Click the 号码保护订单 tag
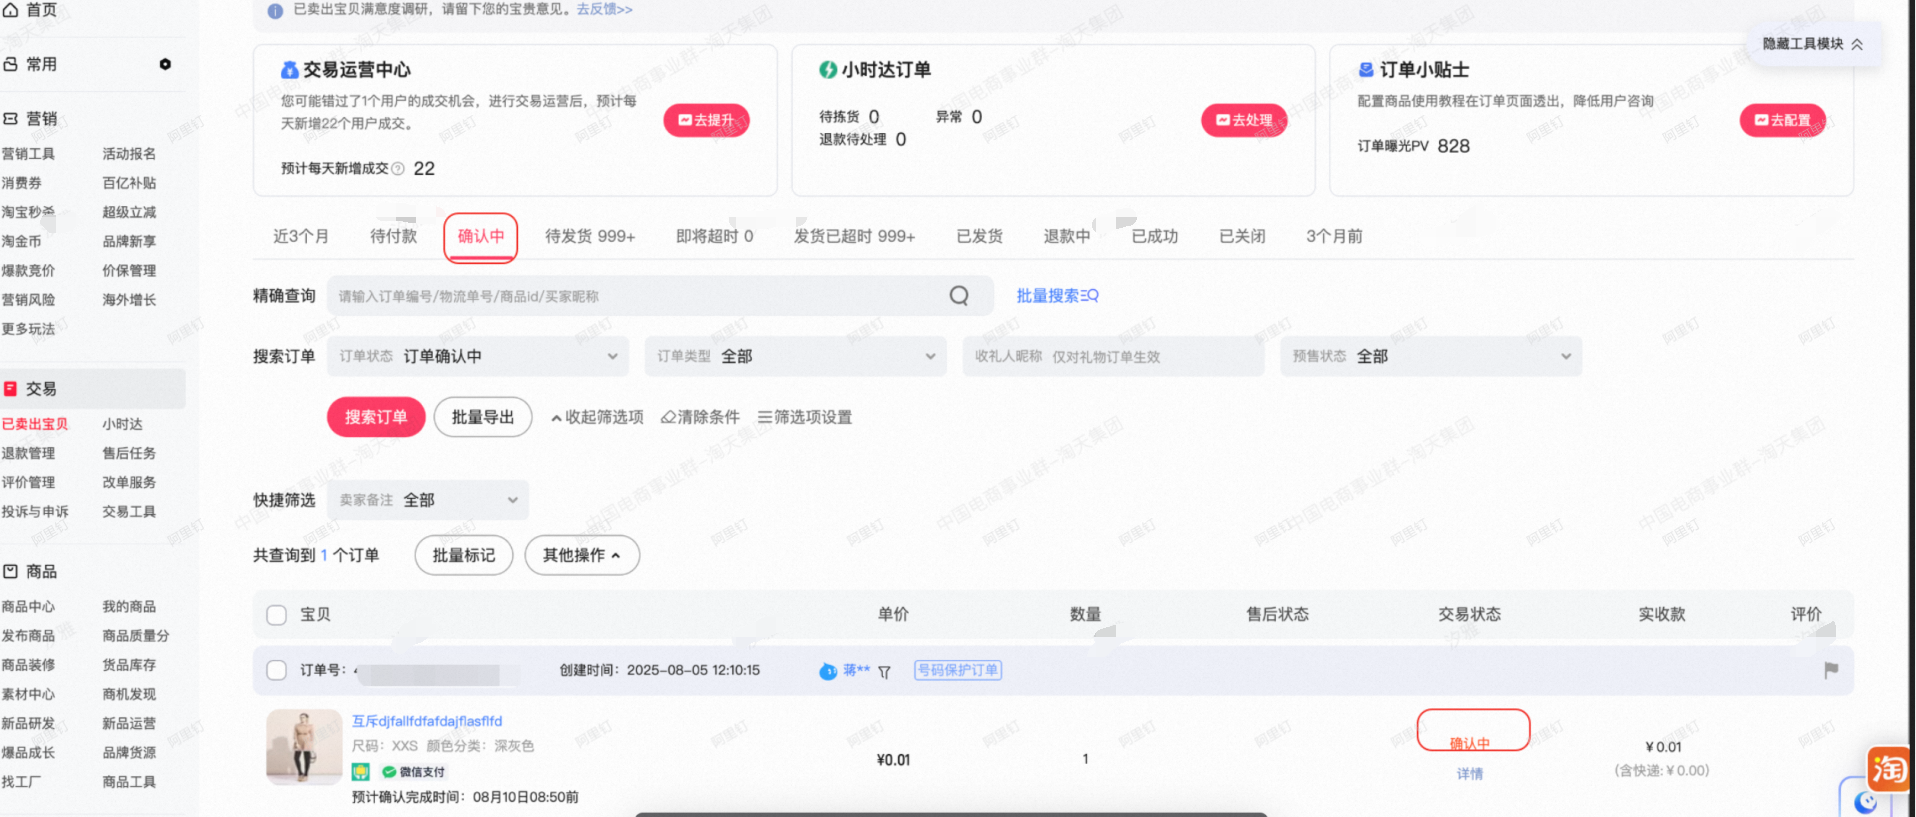Image resolution: width=1916 pixels, height=817 pixels. coord(958,670)
